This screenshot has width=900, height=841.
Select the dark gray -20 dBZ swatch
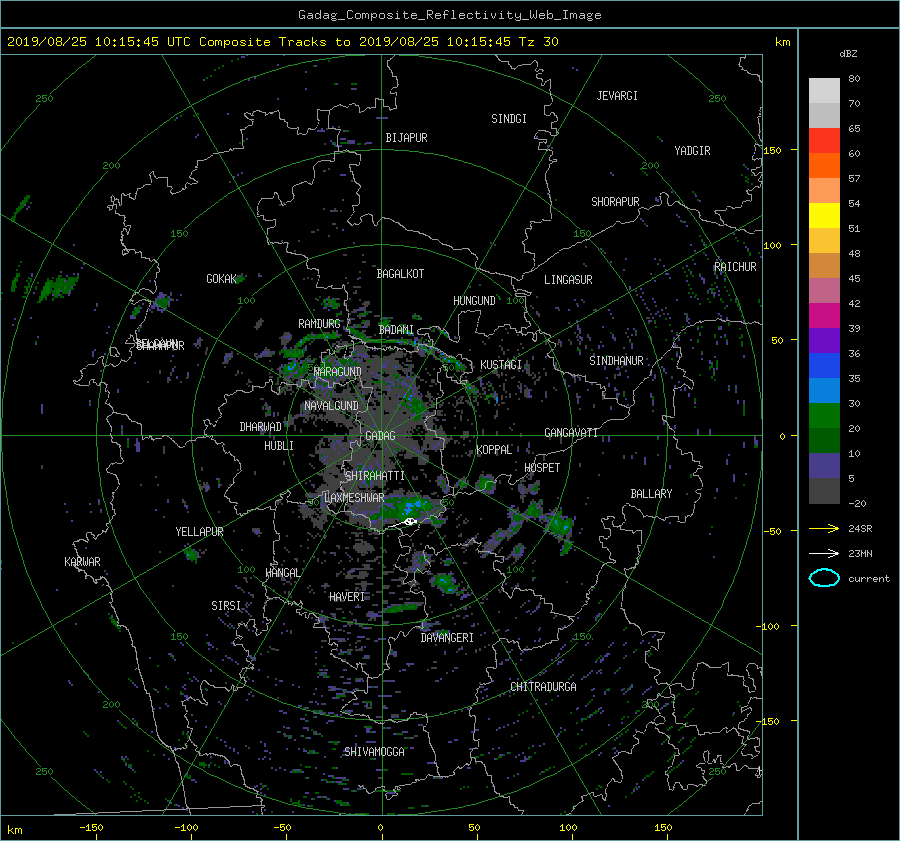824,490
